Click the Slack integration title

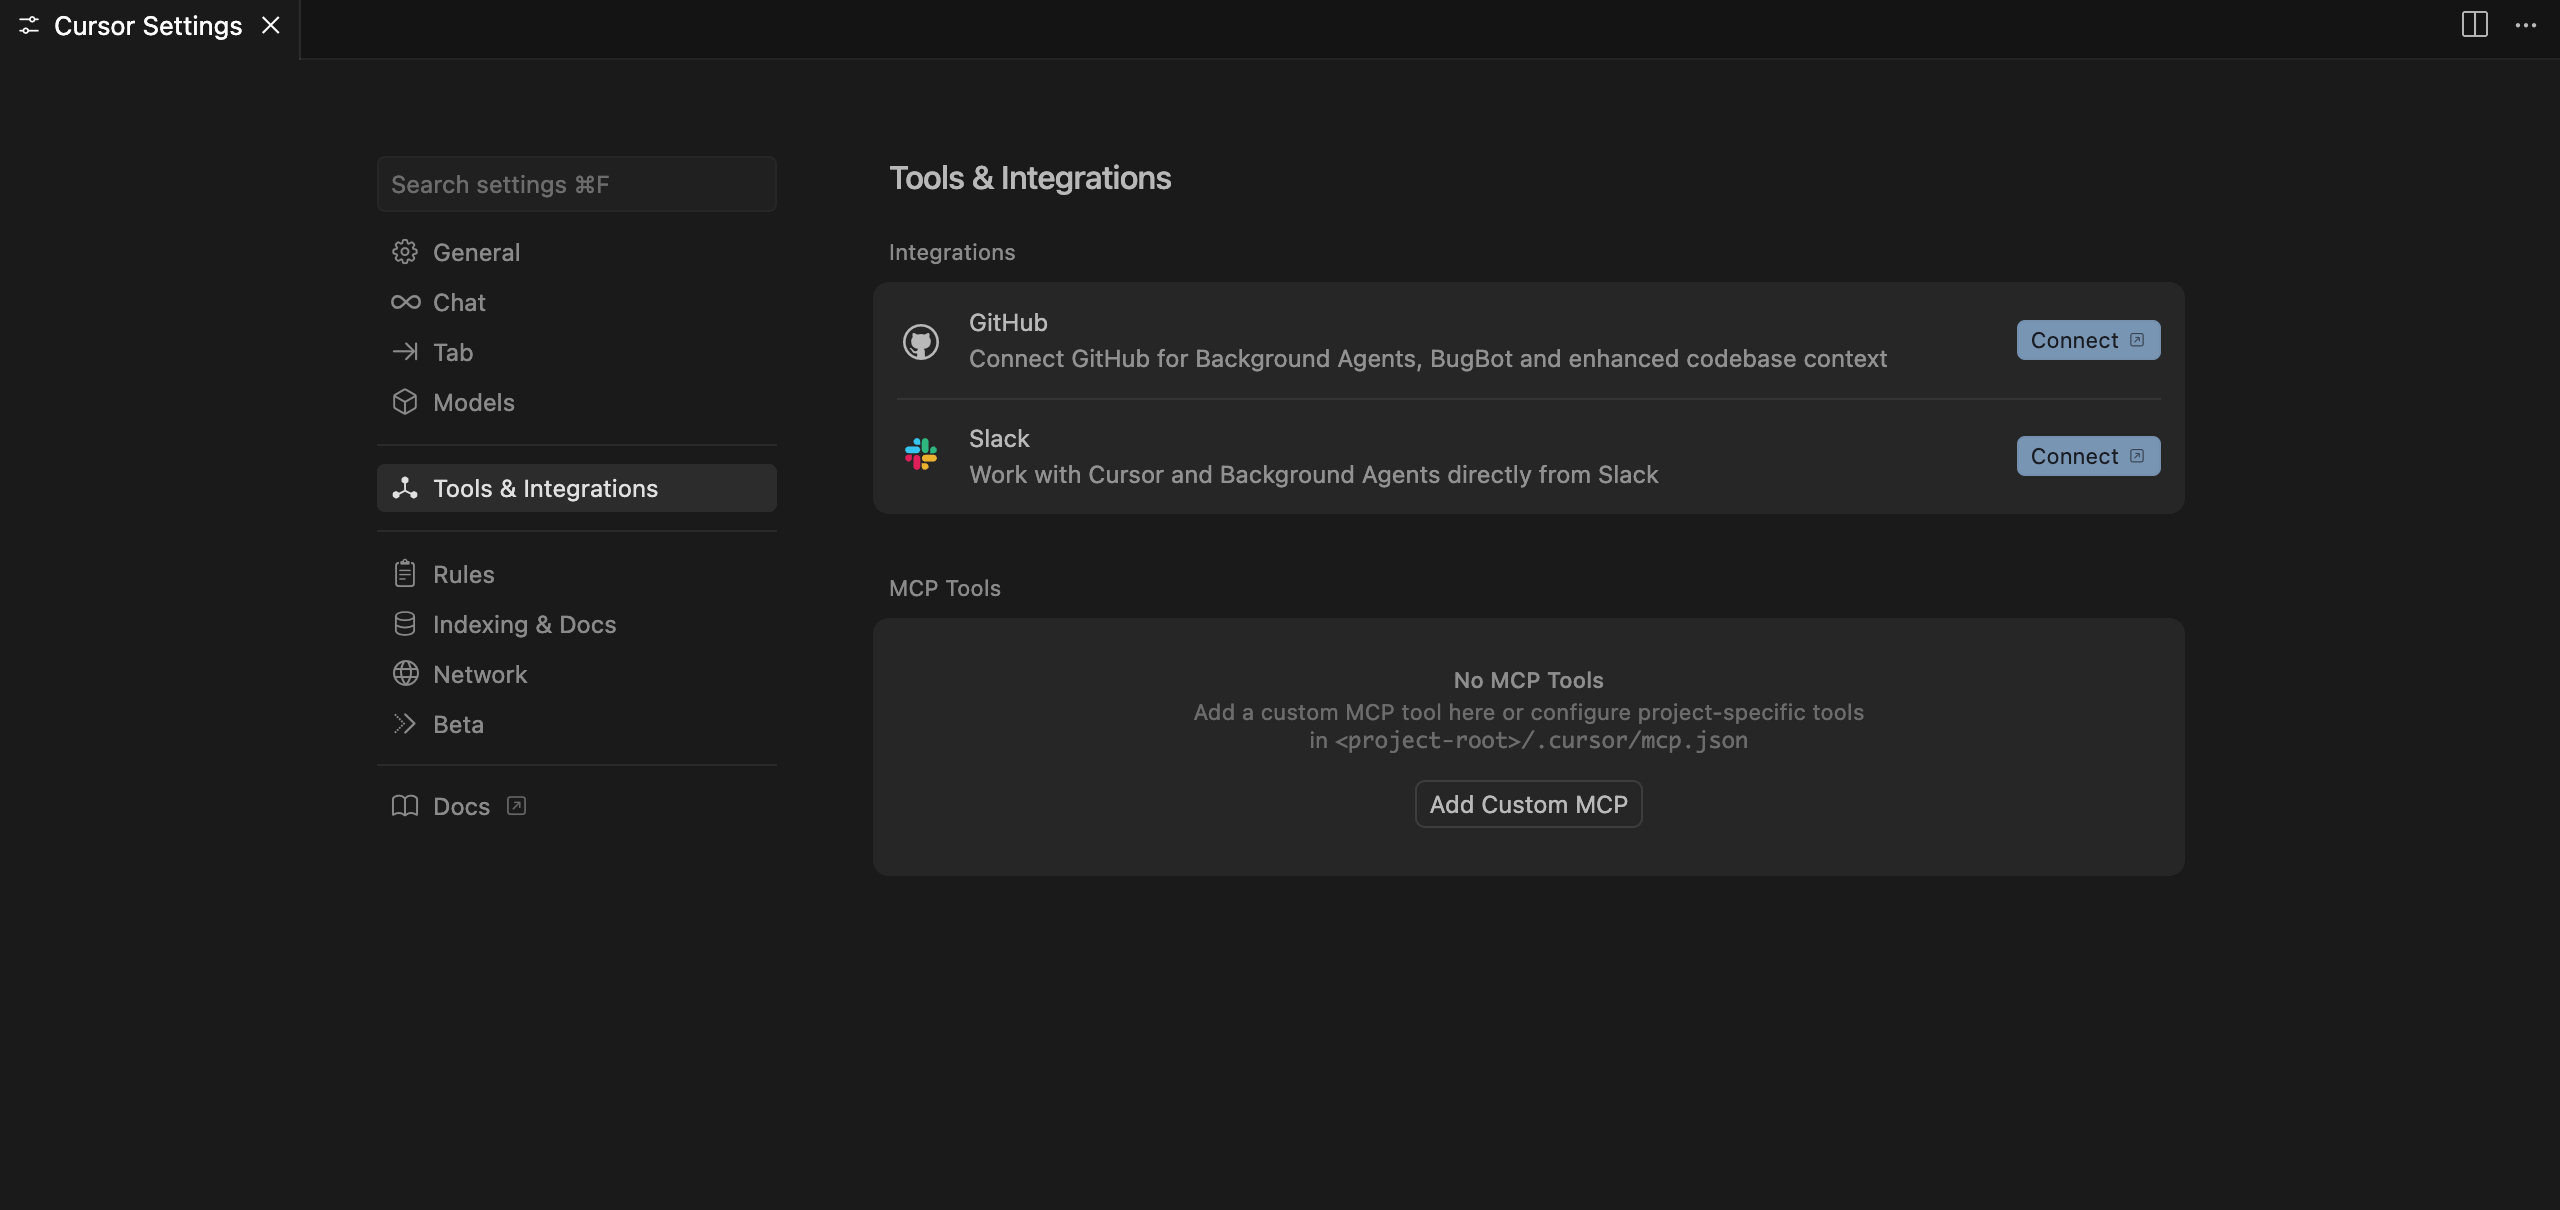click(999, 439)
